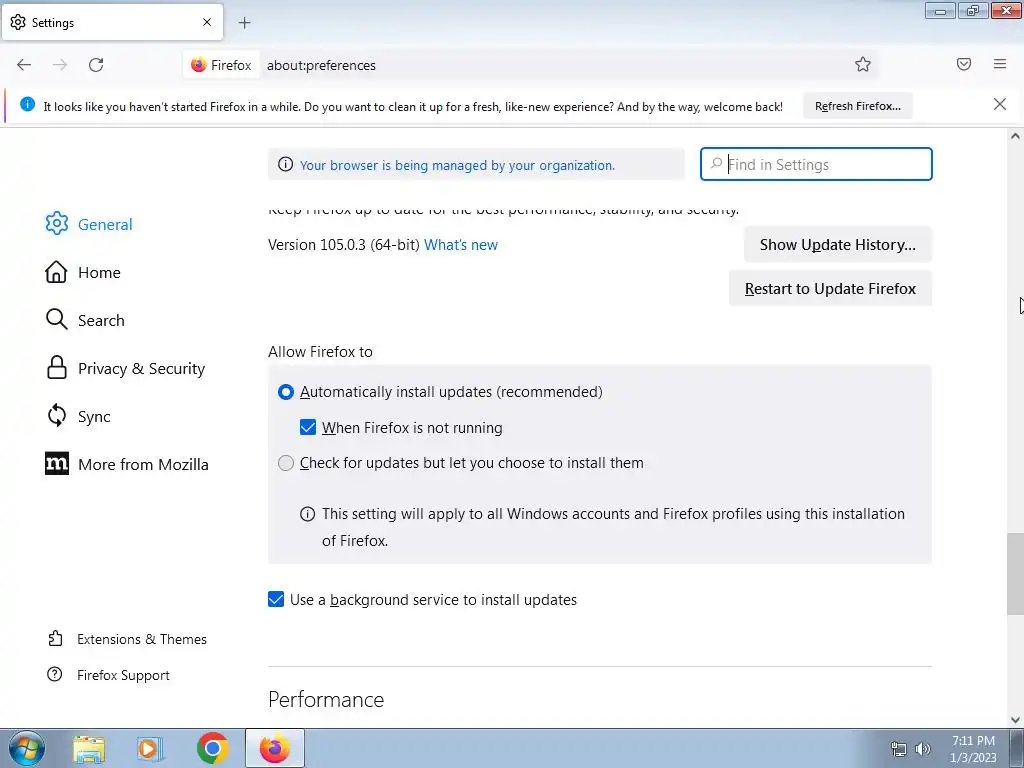This screenshot has height=768, width=1024.
Task: Click the Settings tab title
Action: [53, 23]
